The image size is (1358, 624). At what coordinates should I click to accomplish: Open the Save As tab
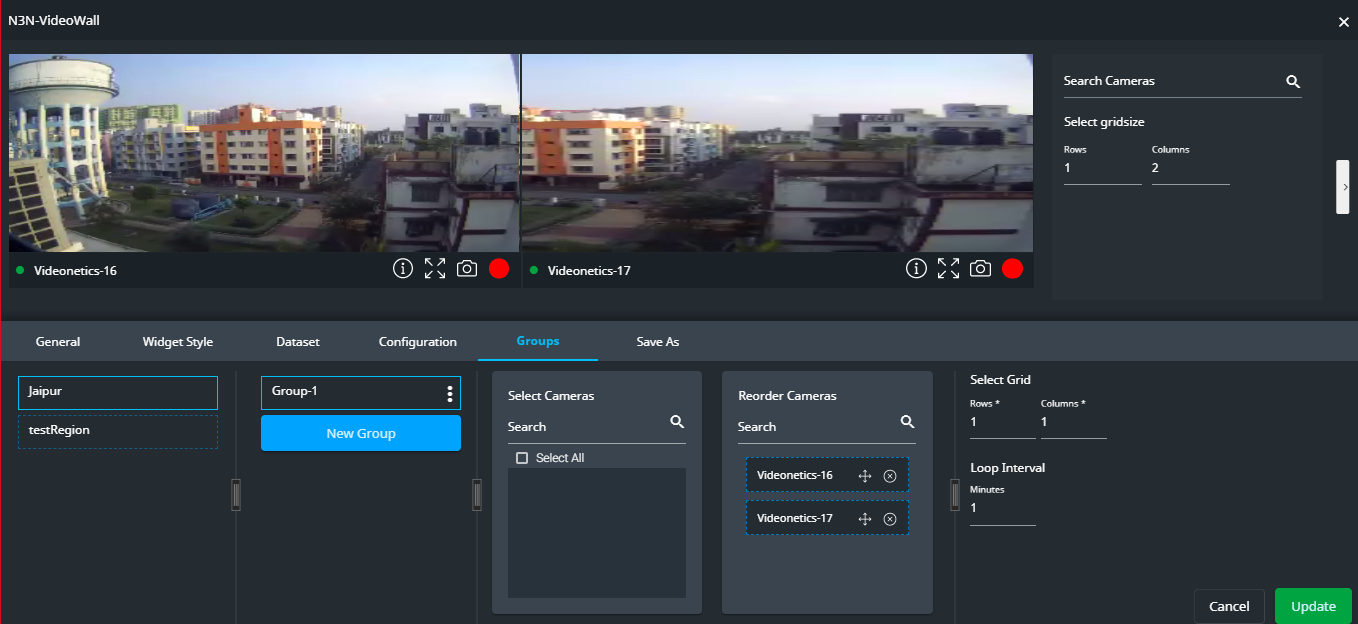pyautogui.click(x=658, y=342)
